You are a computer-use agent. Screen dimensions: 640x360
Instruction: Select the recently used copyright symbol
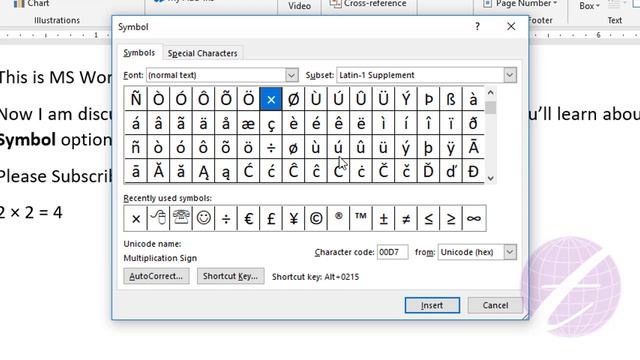pos(316,218)
